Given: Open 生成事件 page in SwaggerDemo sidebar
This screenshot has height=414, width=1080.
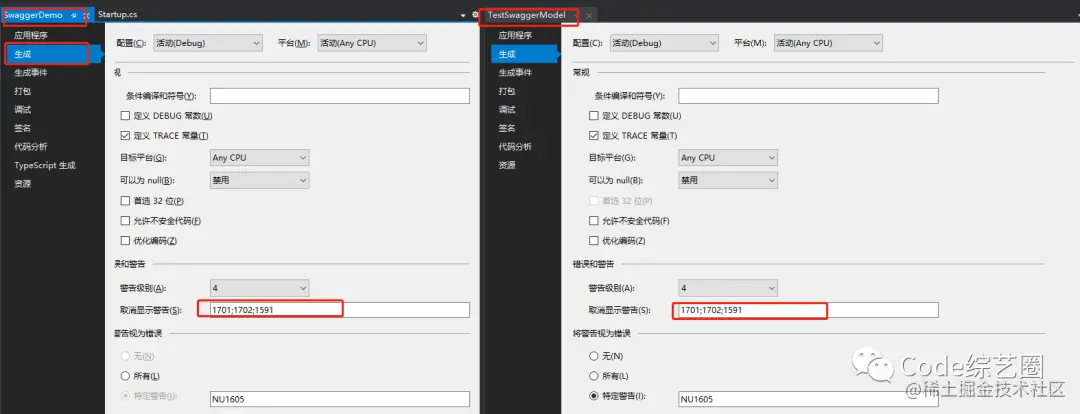Looking at the screenshot, I should (31, 72).
